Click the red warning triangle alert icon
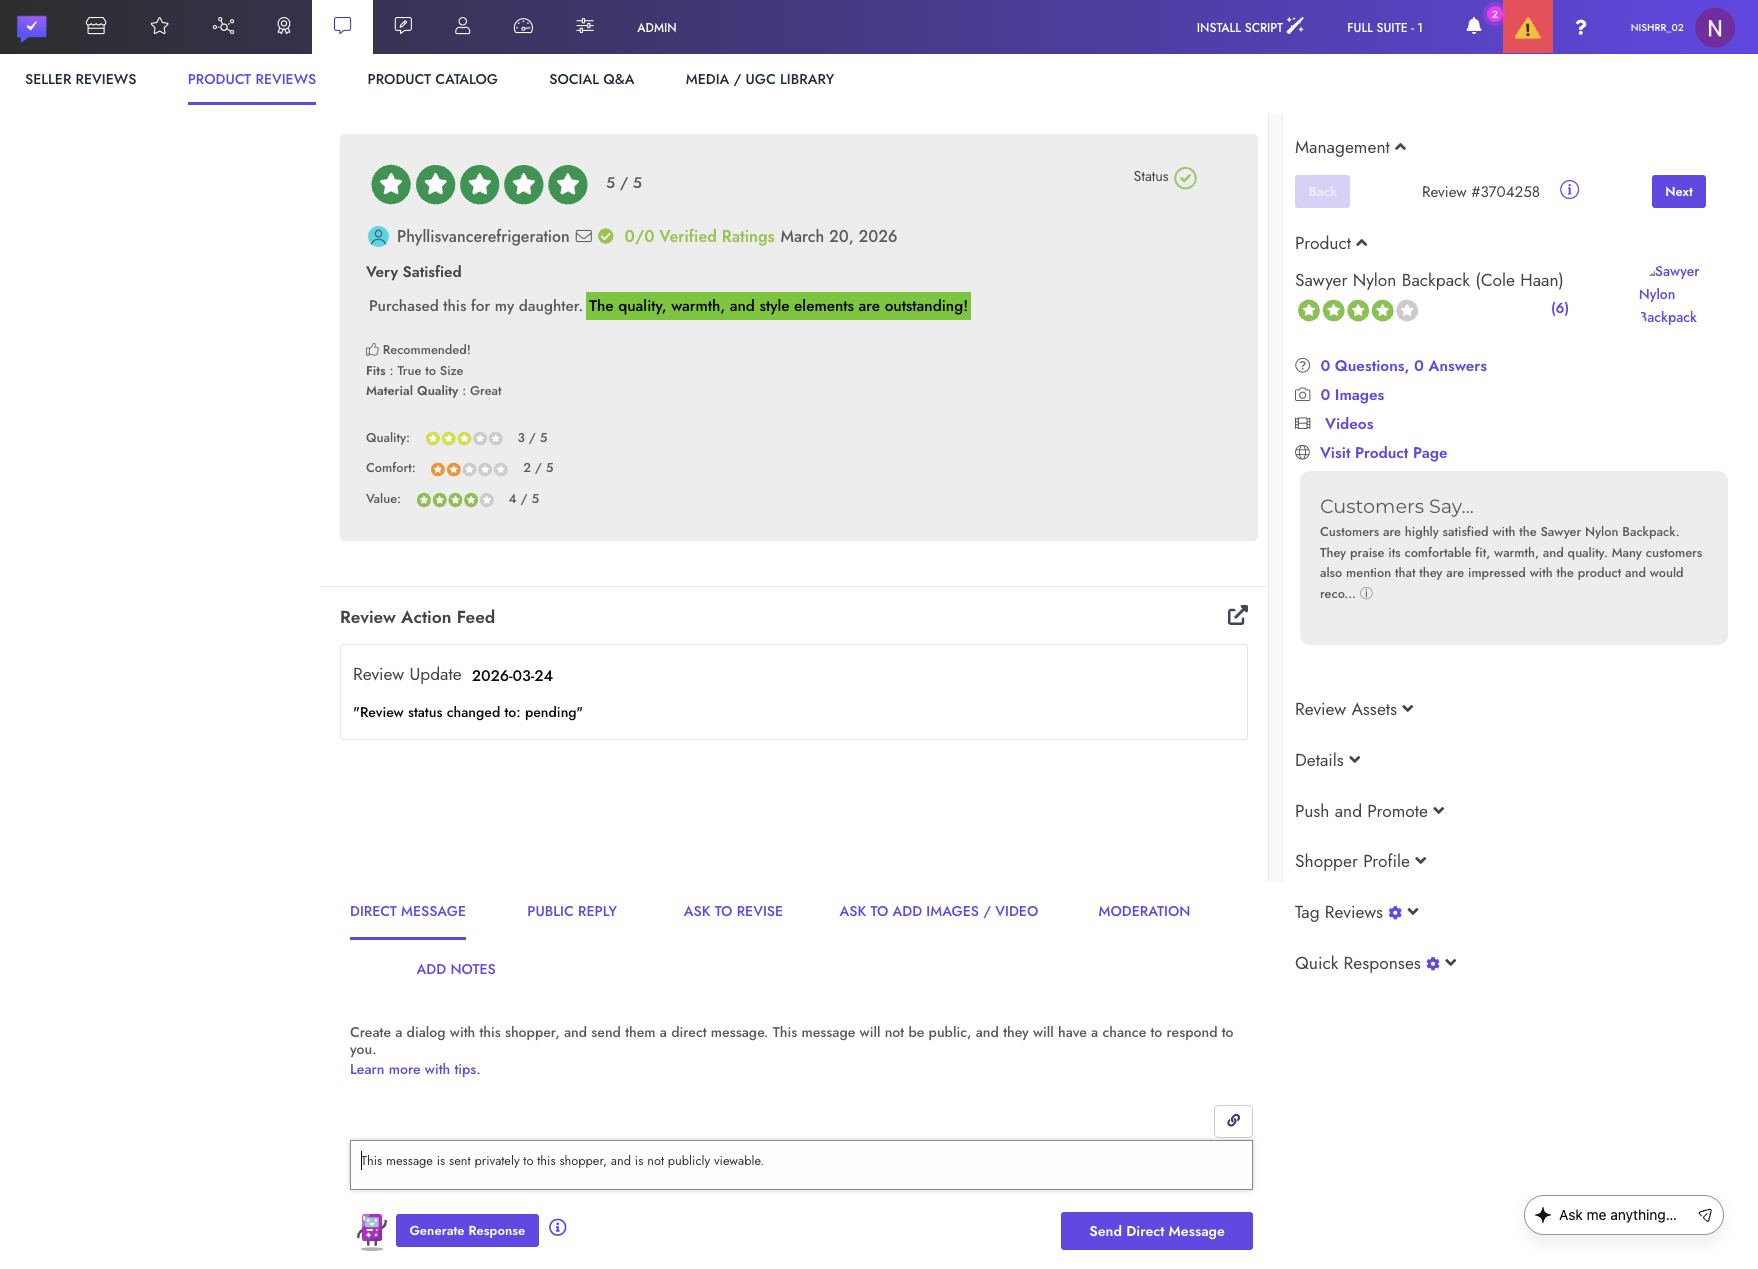This screenshot has height=1269, width=1758. tap(1527, 27)
